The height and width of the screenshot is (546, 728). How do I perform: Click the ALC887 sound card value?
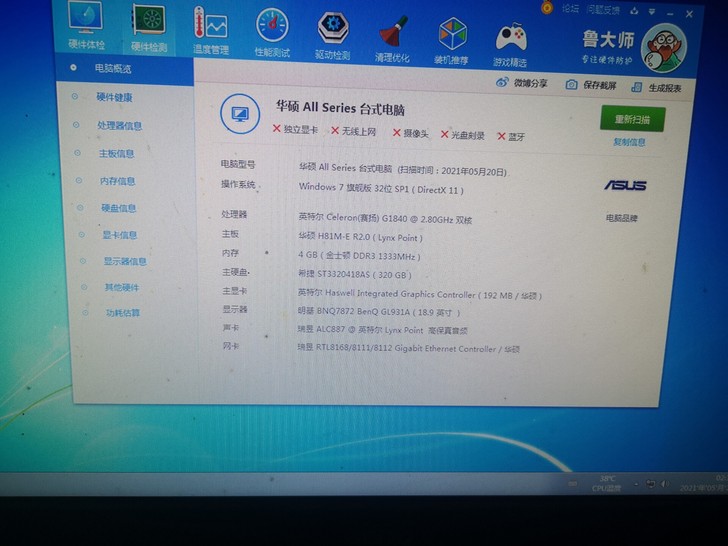382,330
